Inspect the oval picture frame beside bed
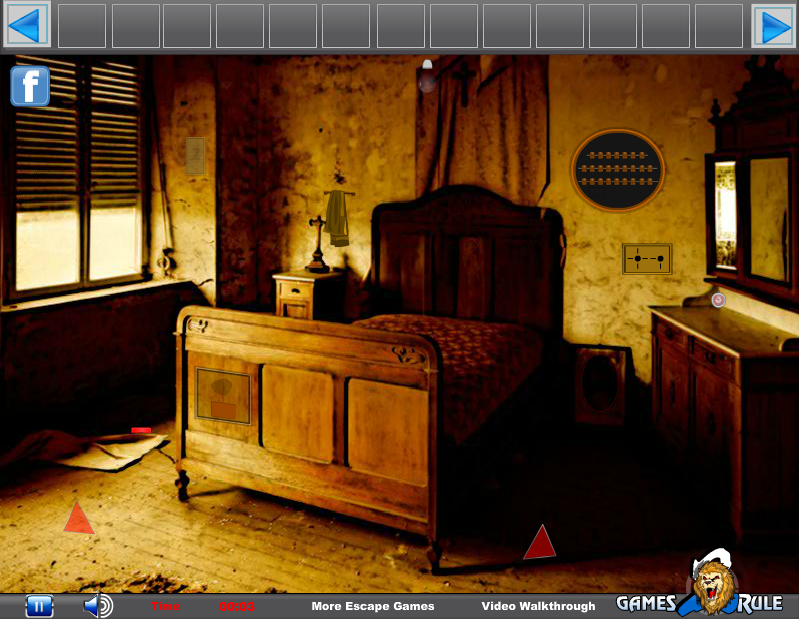This screenshot has width=799, height=619. point(600,383)
